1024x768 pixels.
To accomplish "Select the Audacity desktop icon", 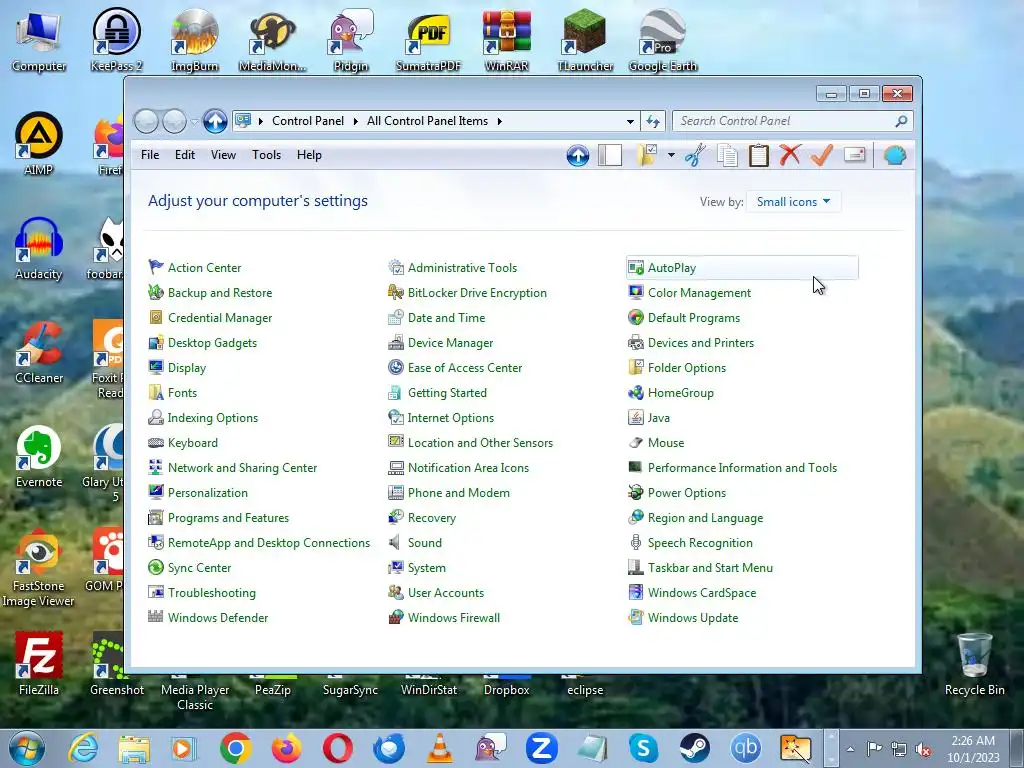I will click(39, 249).
